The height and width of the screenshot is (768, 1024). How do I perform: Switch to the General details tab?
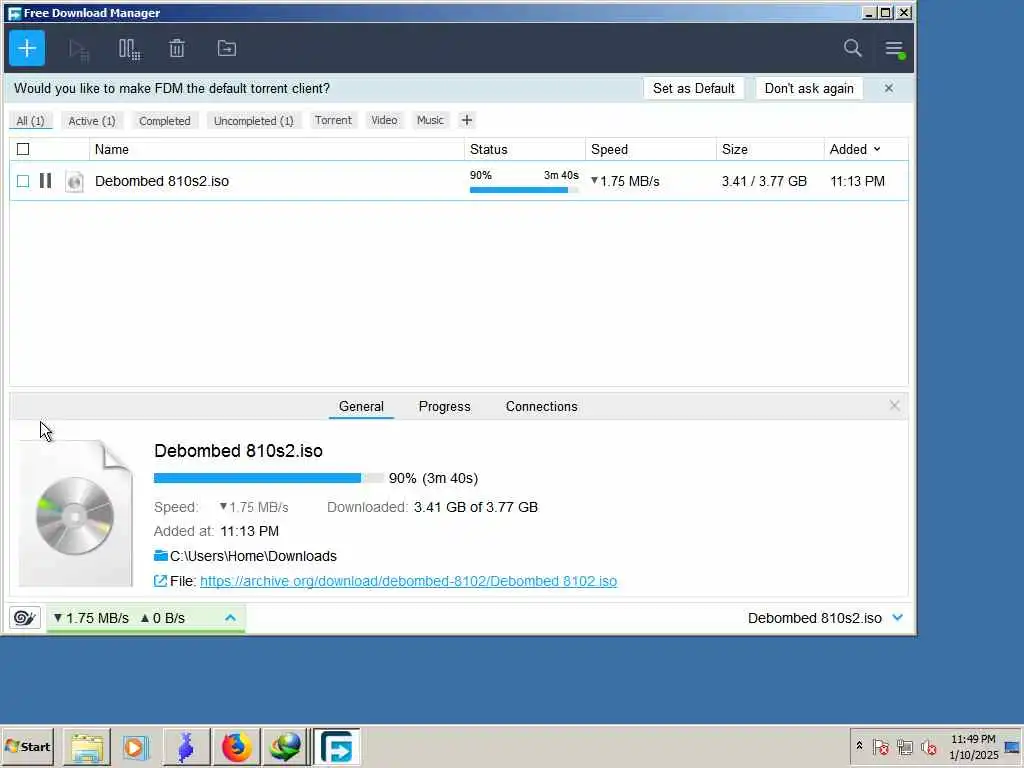tap(361, 406)
